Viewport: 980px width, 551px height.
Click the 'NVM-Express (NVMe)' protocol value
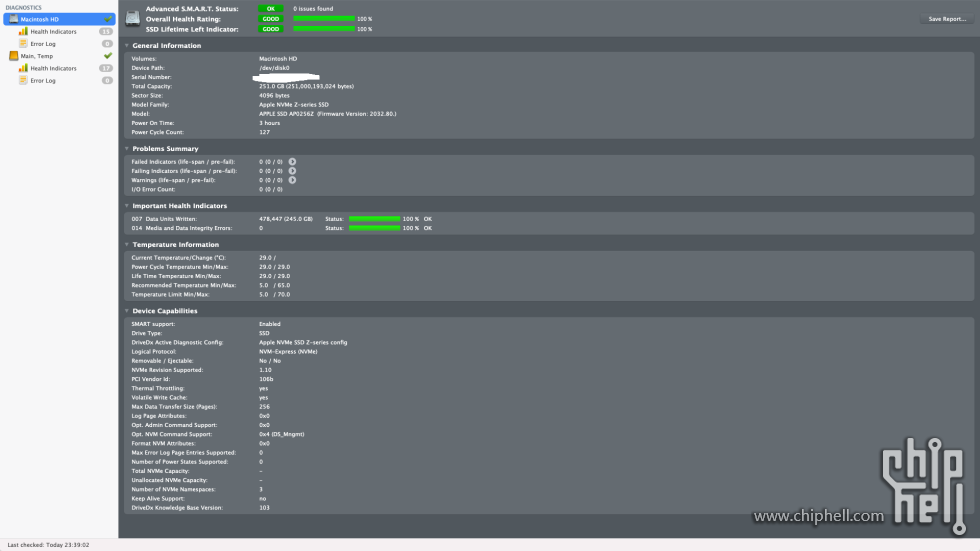pos(288,351)
